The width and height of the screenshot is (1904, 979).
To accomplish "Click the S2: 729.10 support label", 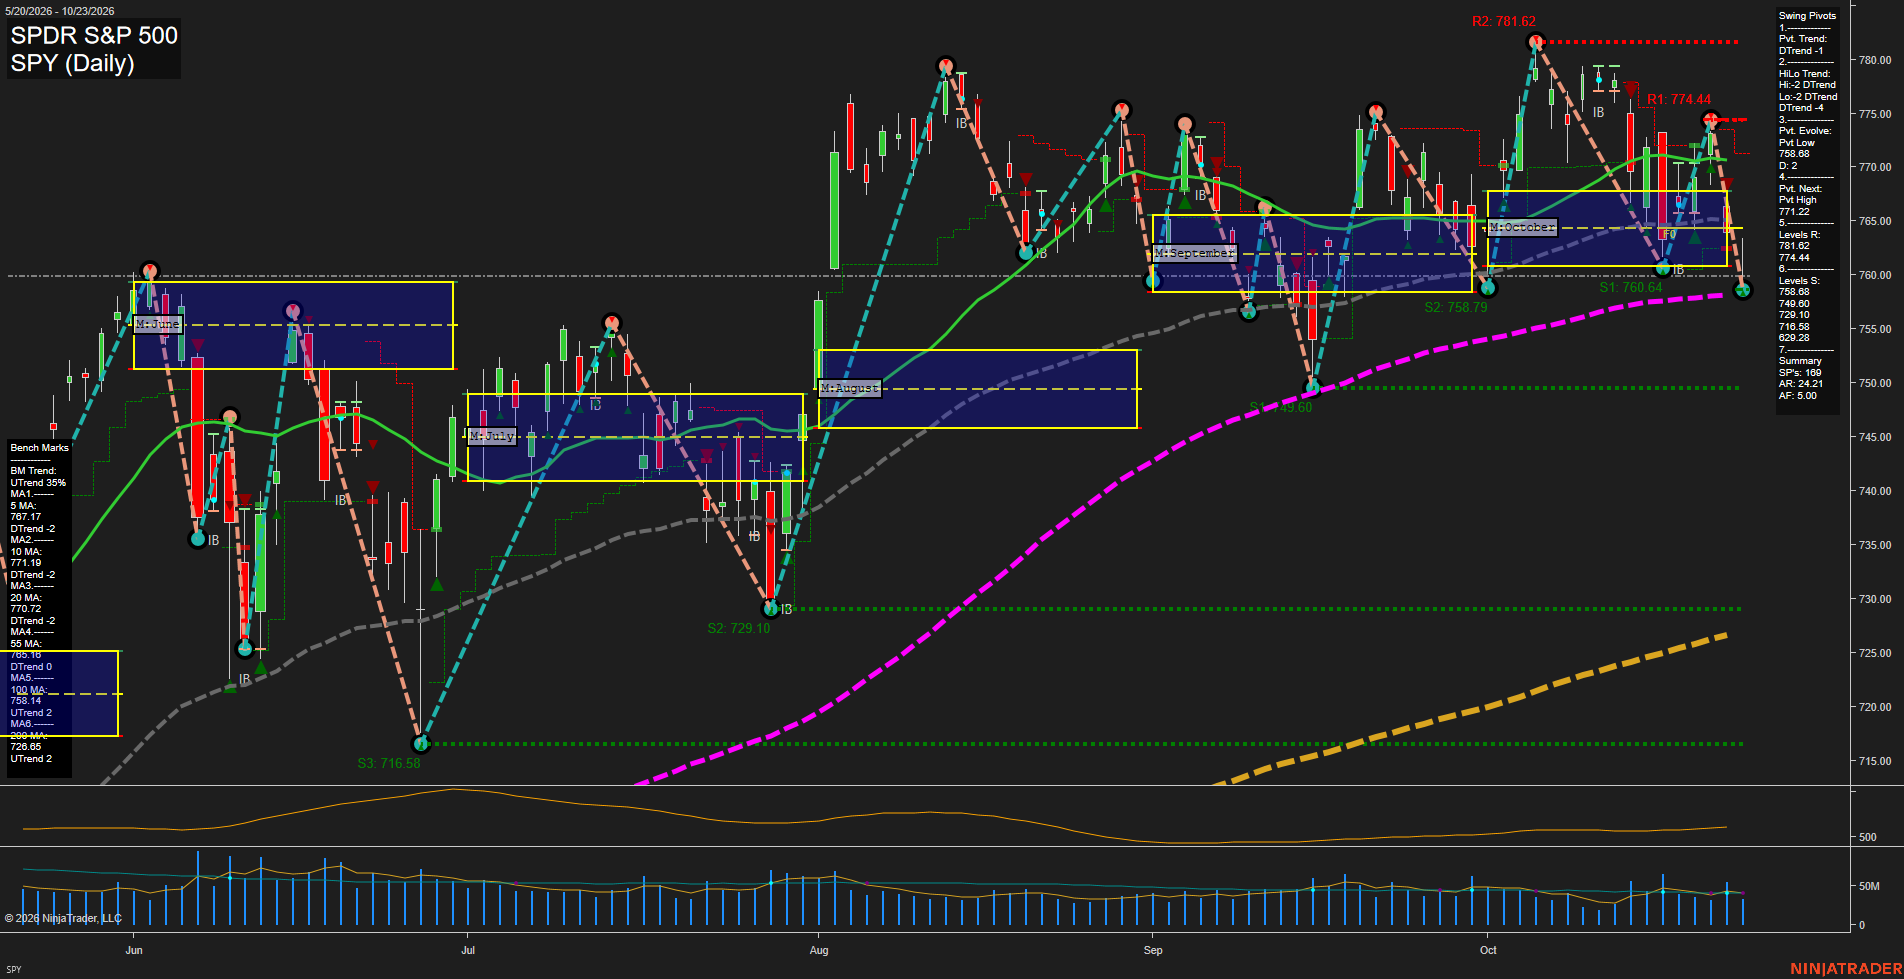I will (x=739, y=628).
